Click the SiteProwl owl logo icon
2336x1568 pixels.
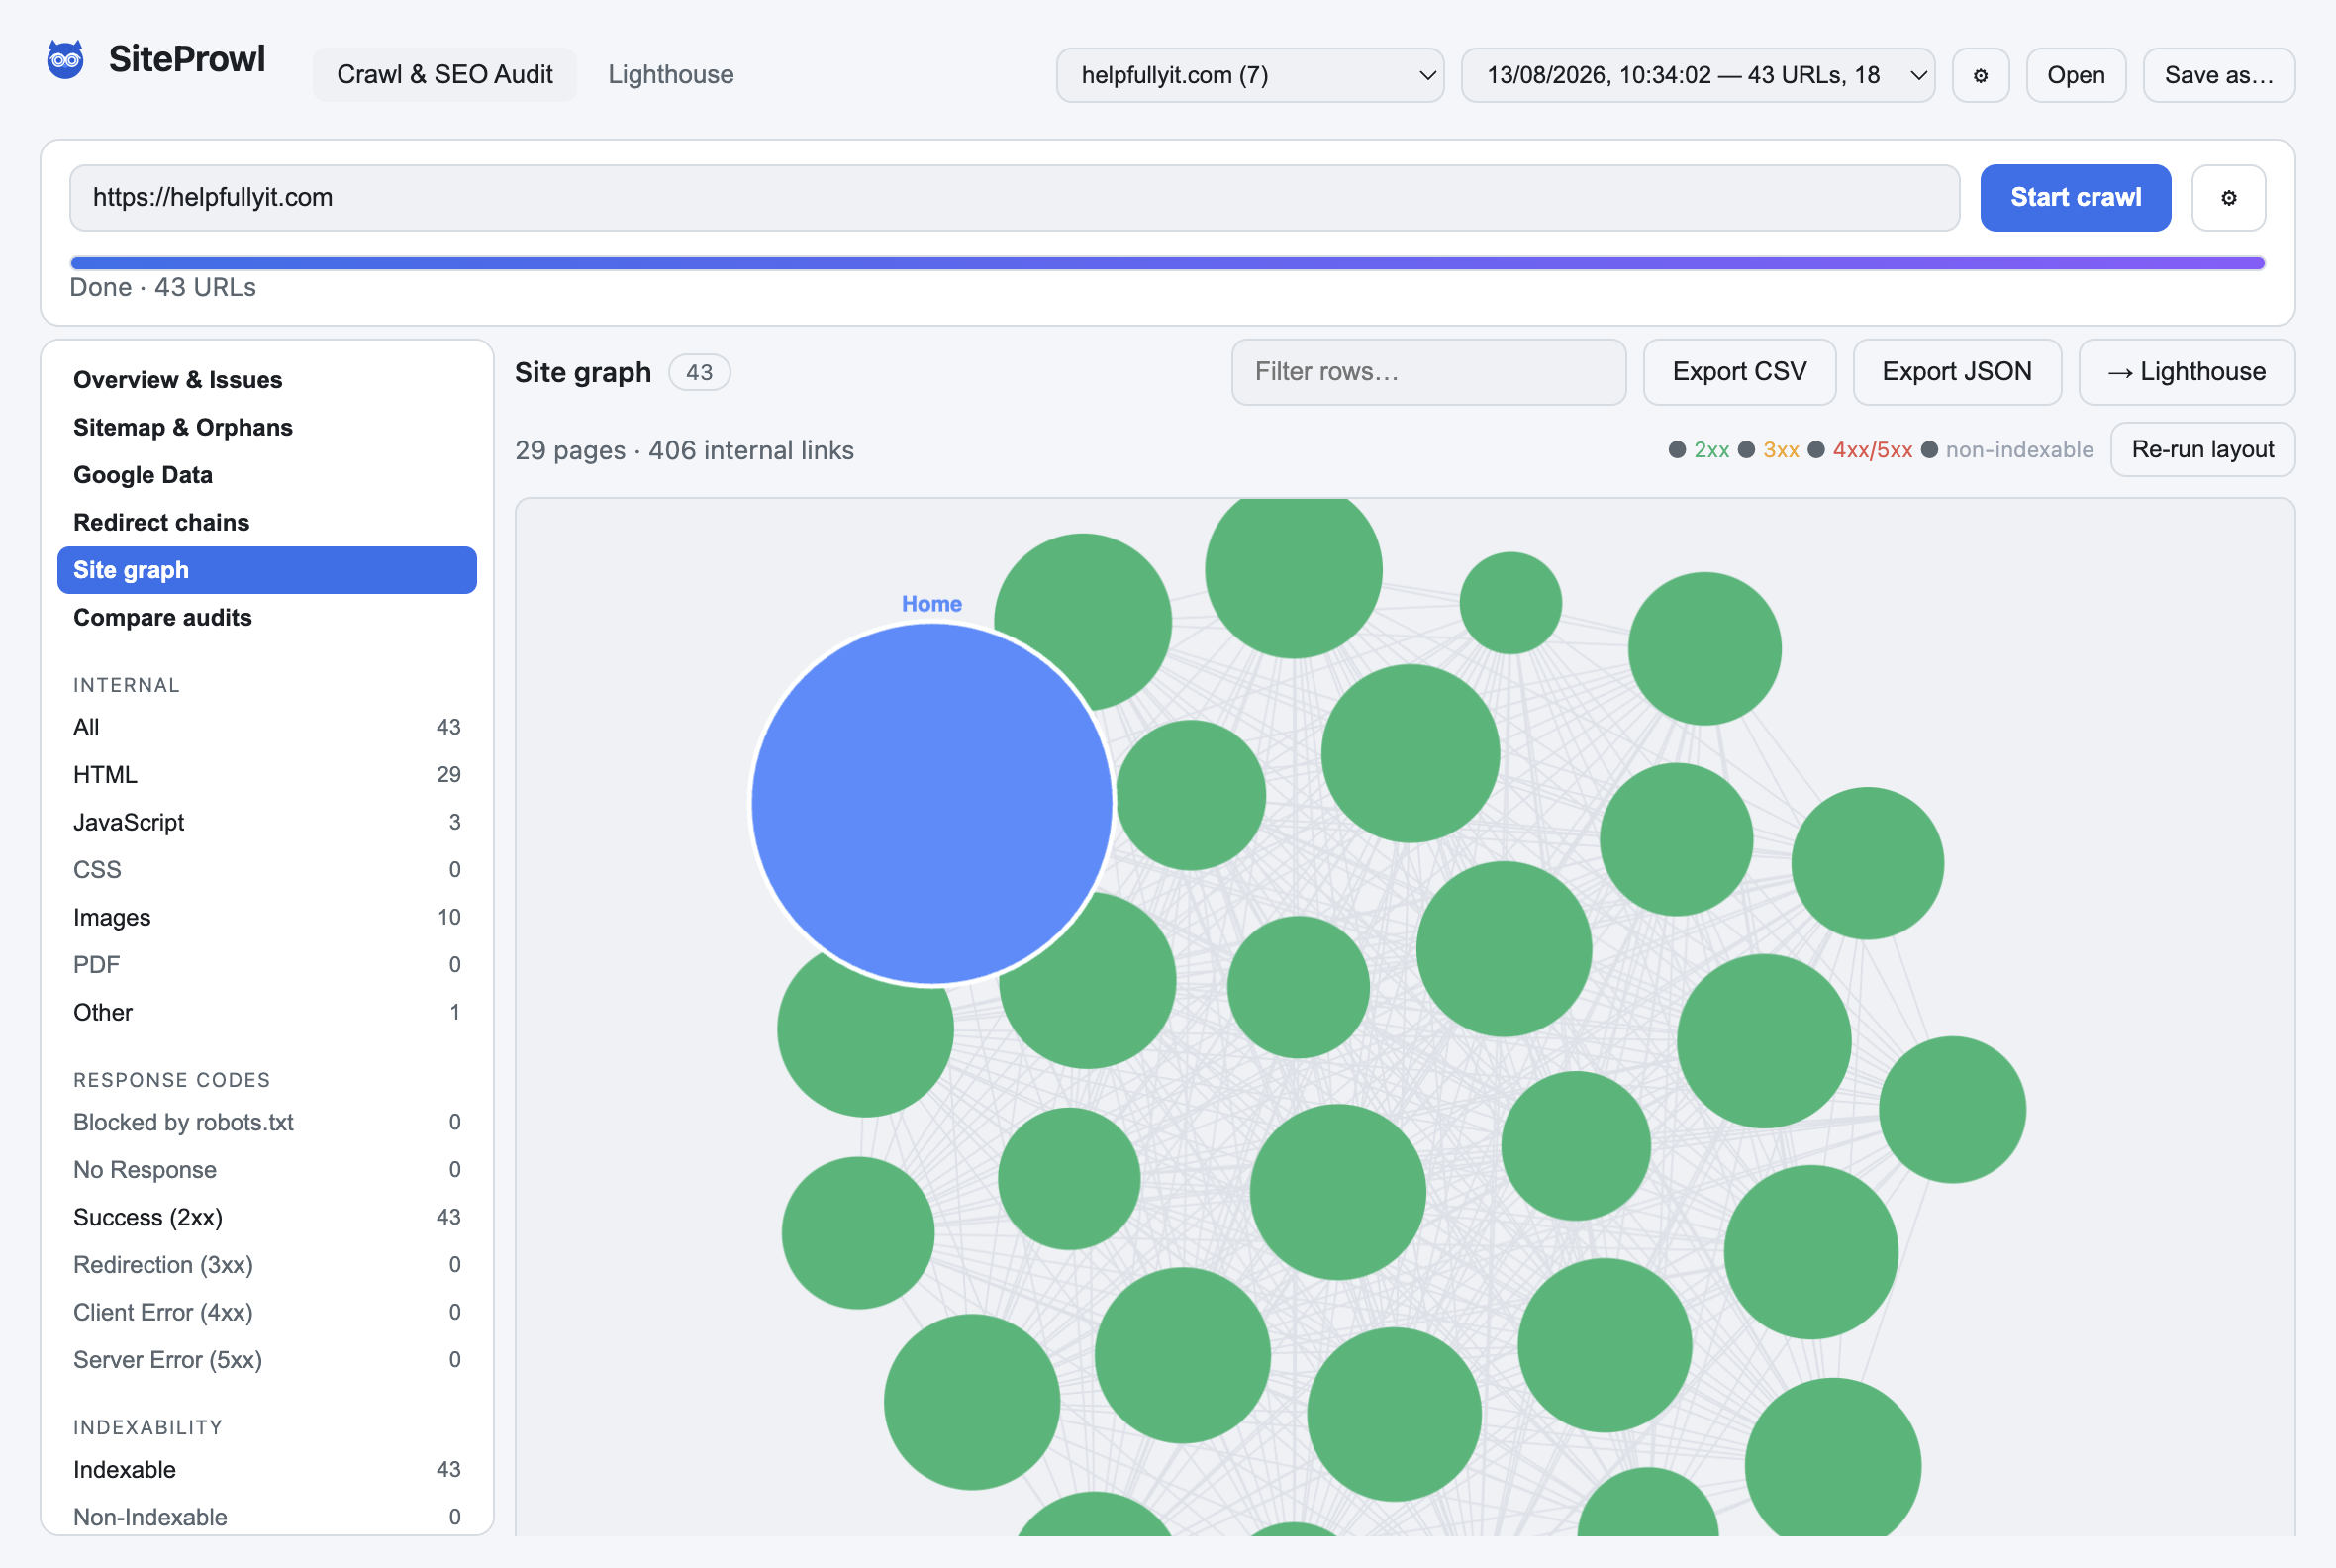click(66, 60)
